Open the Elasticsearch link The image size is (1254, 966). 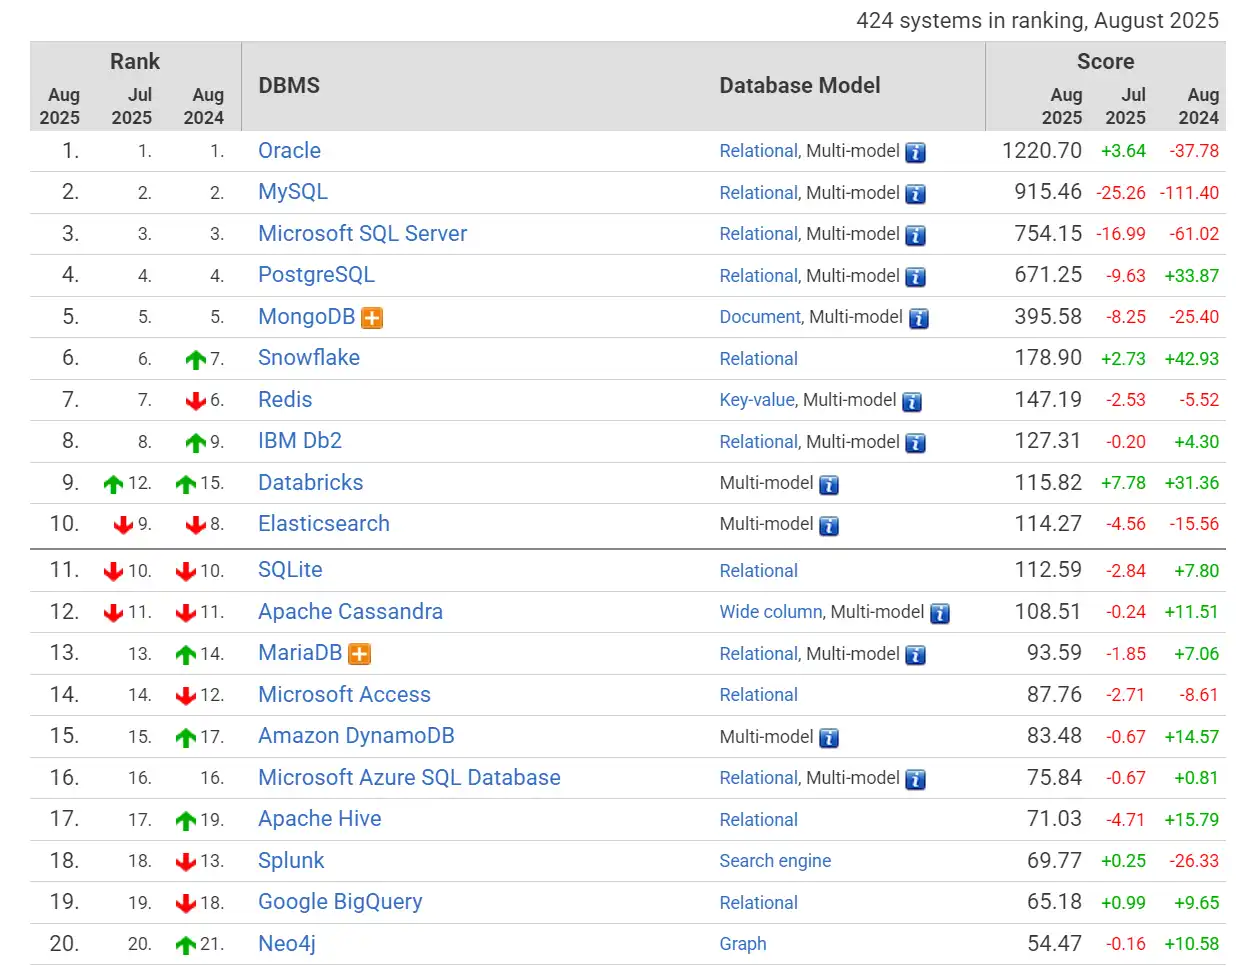click(x=323, y=524)
